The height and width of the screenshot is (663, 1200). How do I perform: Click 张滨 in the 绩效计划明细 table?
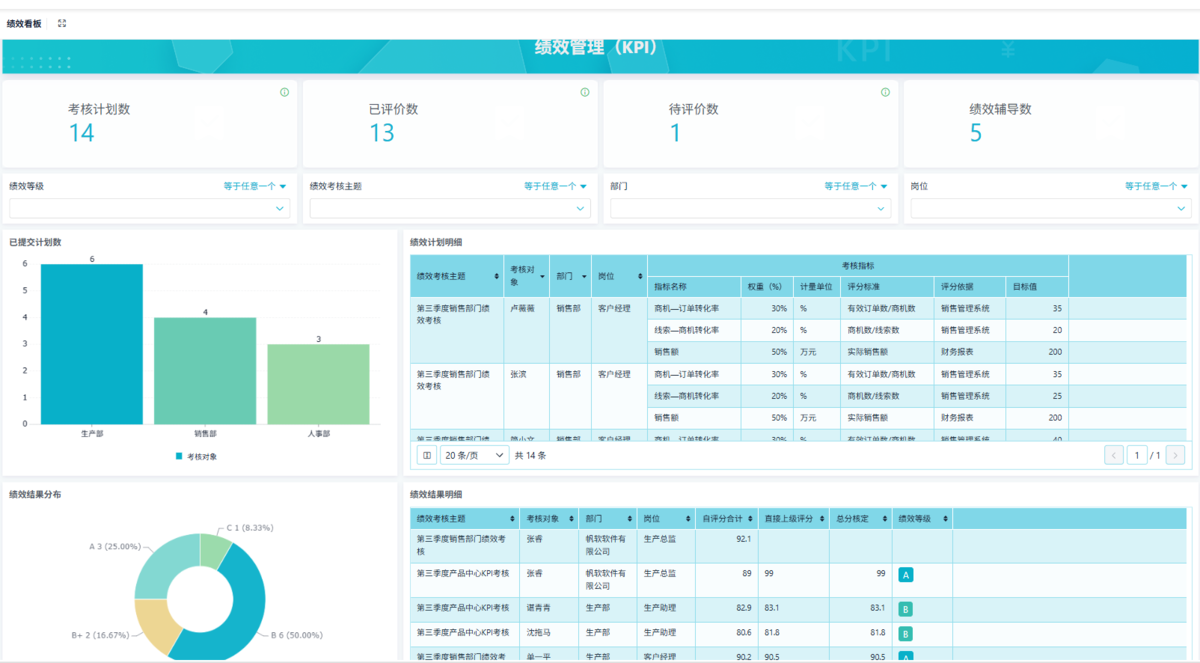[519, 374]
